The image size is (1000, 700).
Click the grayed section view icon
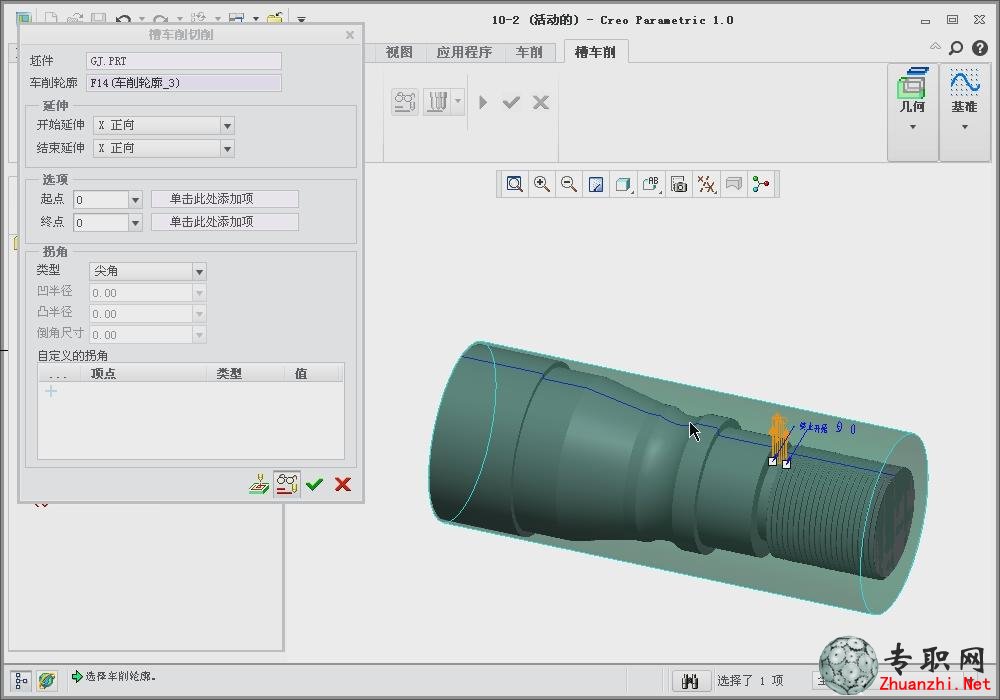(x=734, y=184)
